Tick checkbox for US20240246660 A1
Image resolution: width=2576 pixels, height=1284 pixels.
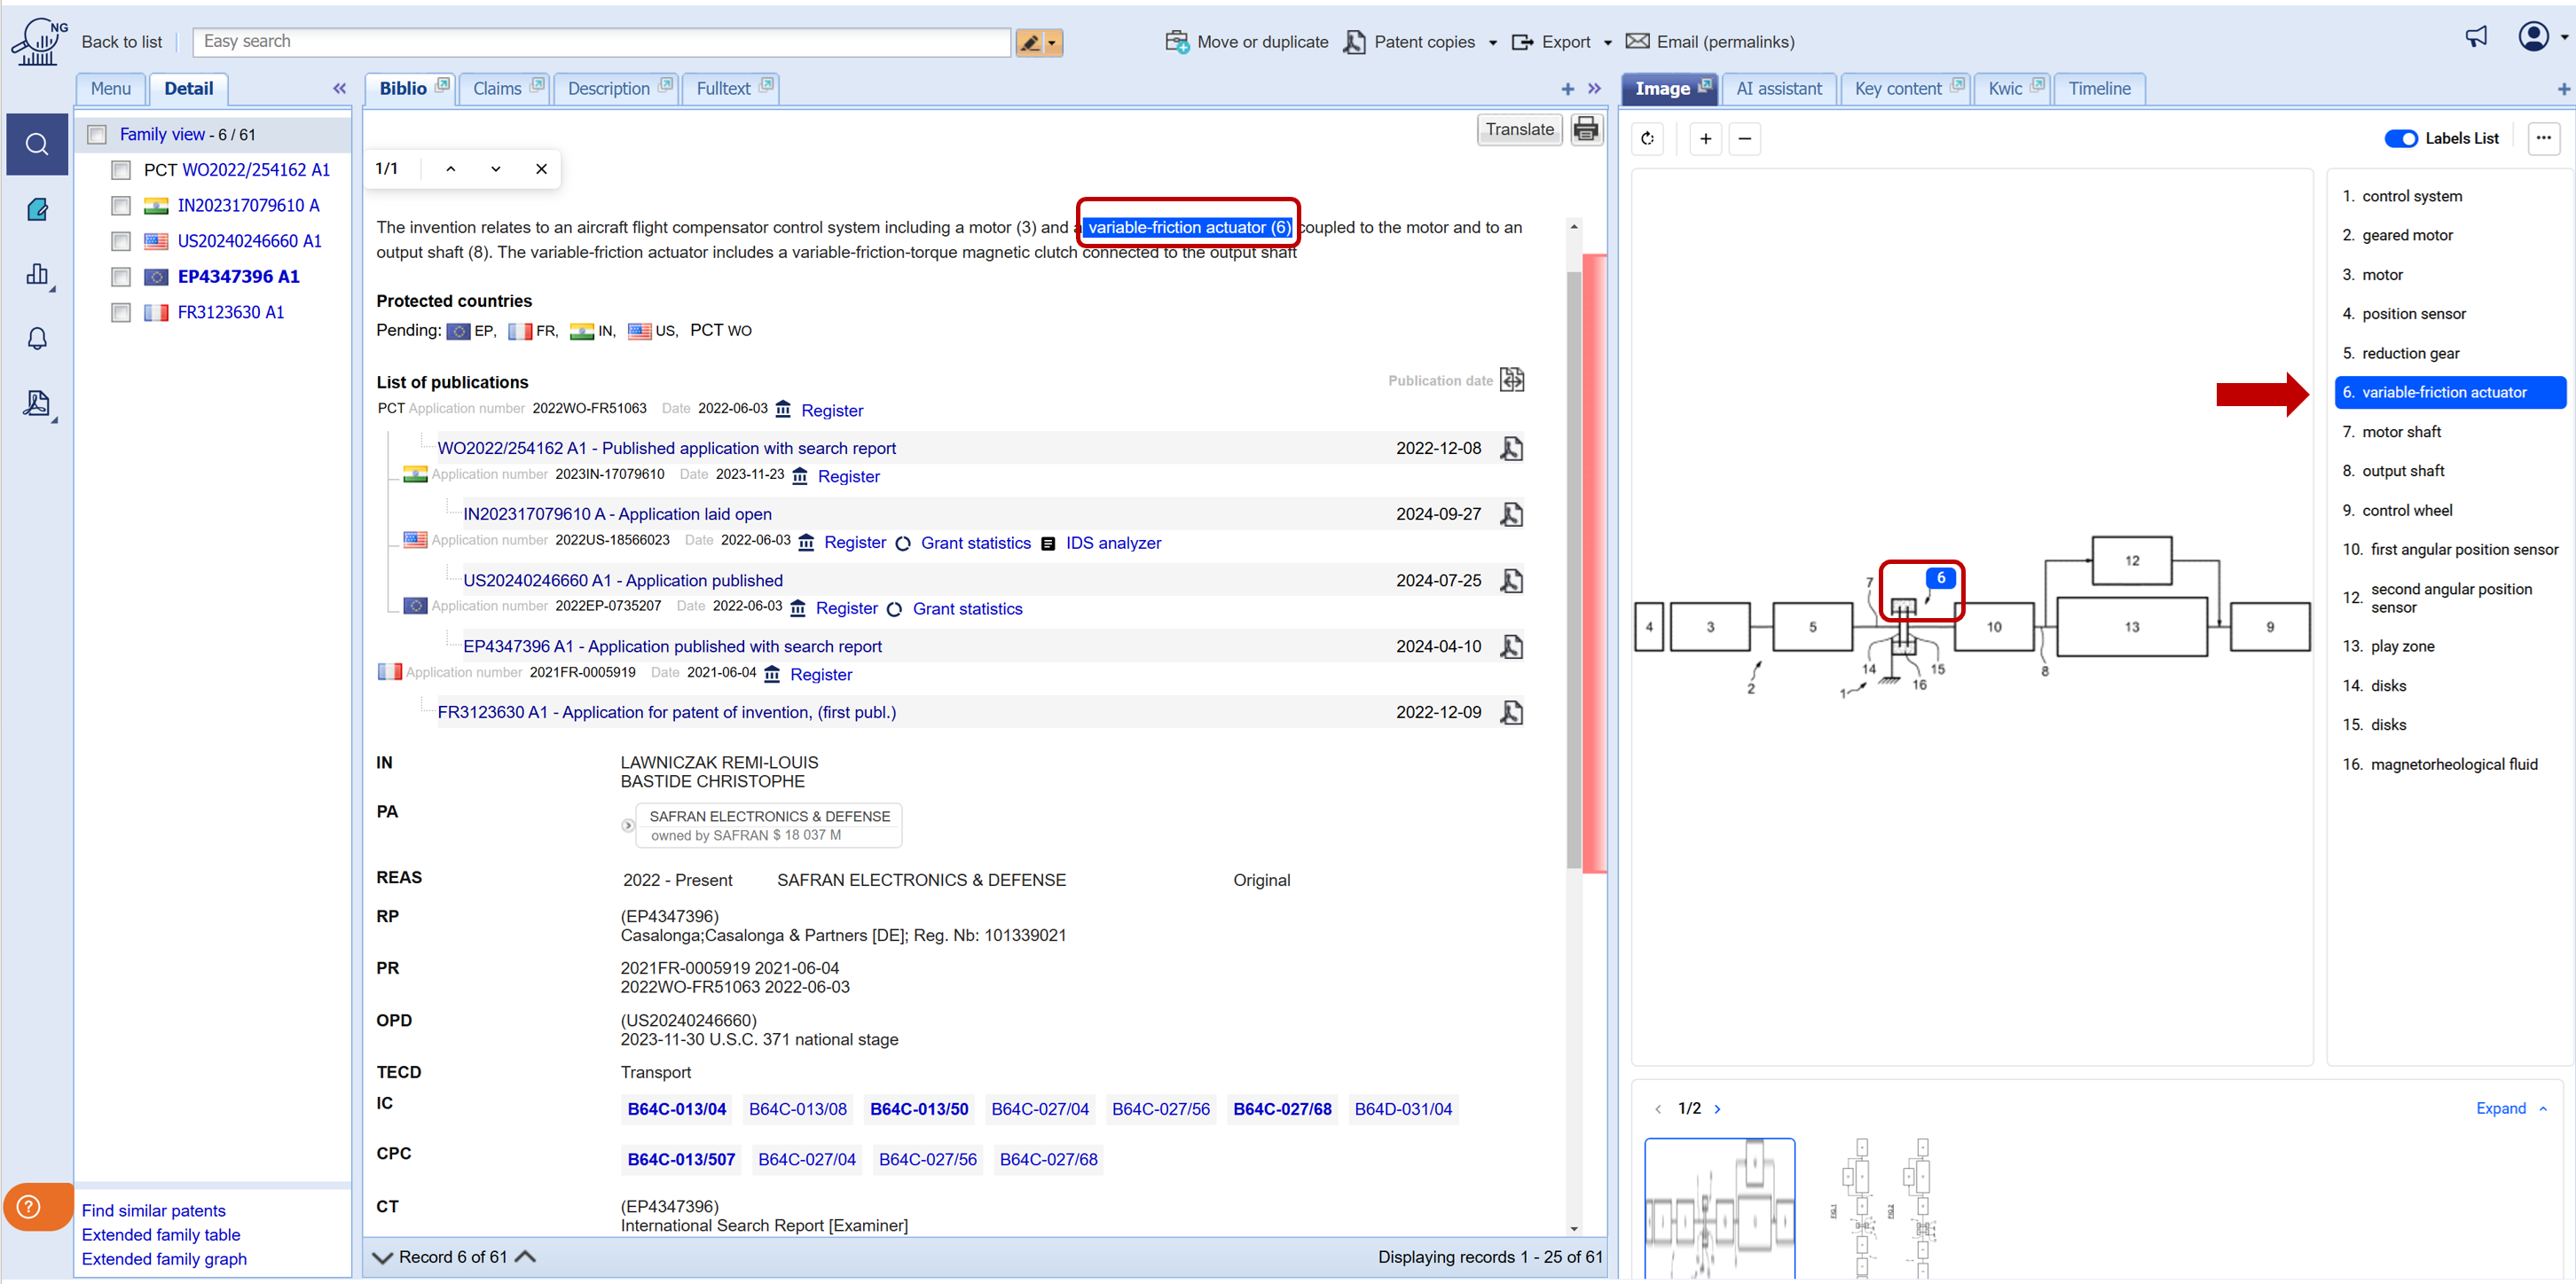coord(121,241)
